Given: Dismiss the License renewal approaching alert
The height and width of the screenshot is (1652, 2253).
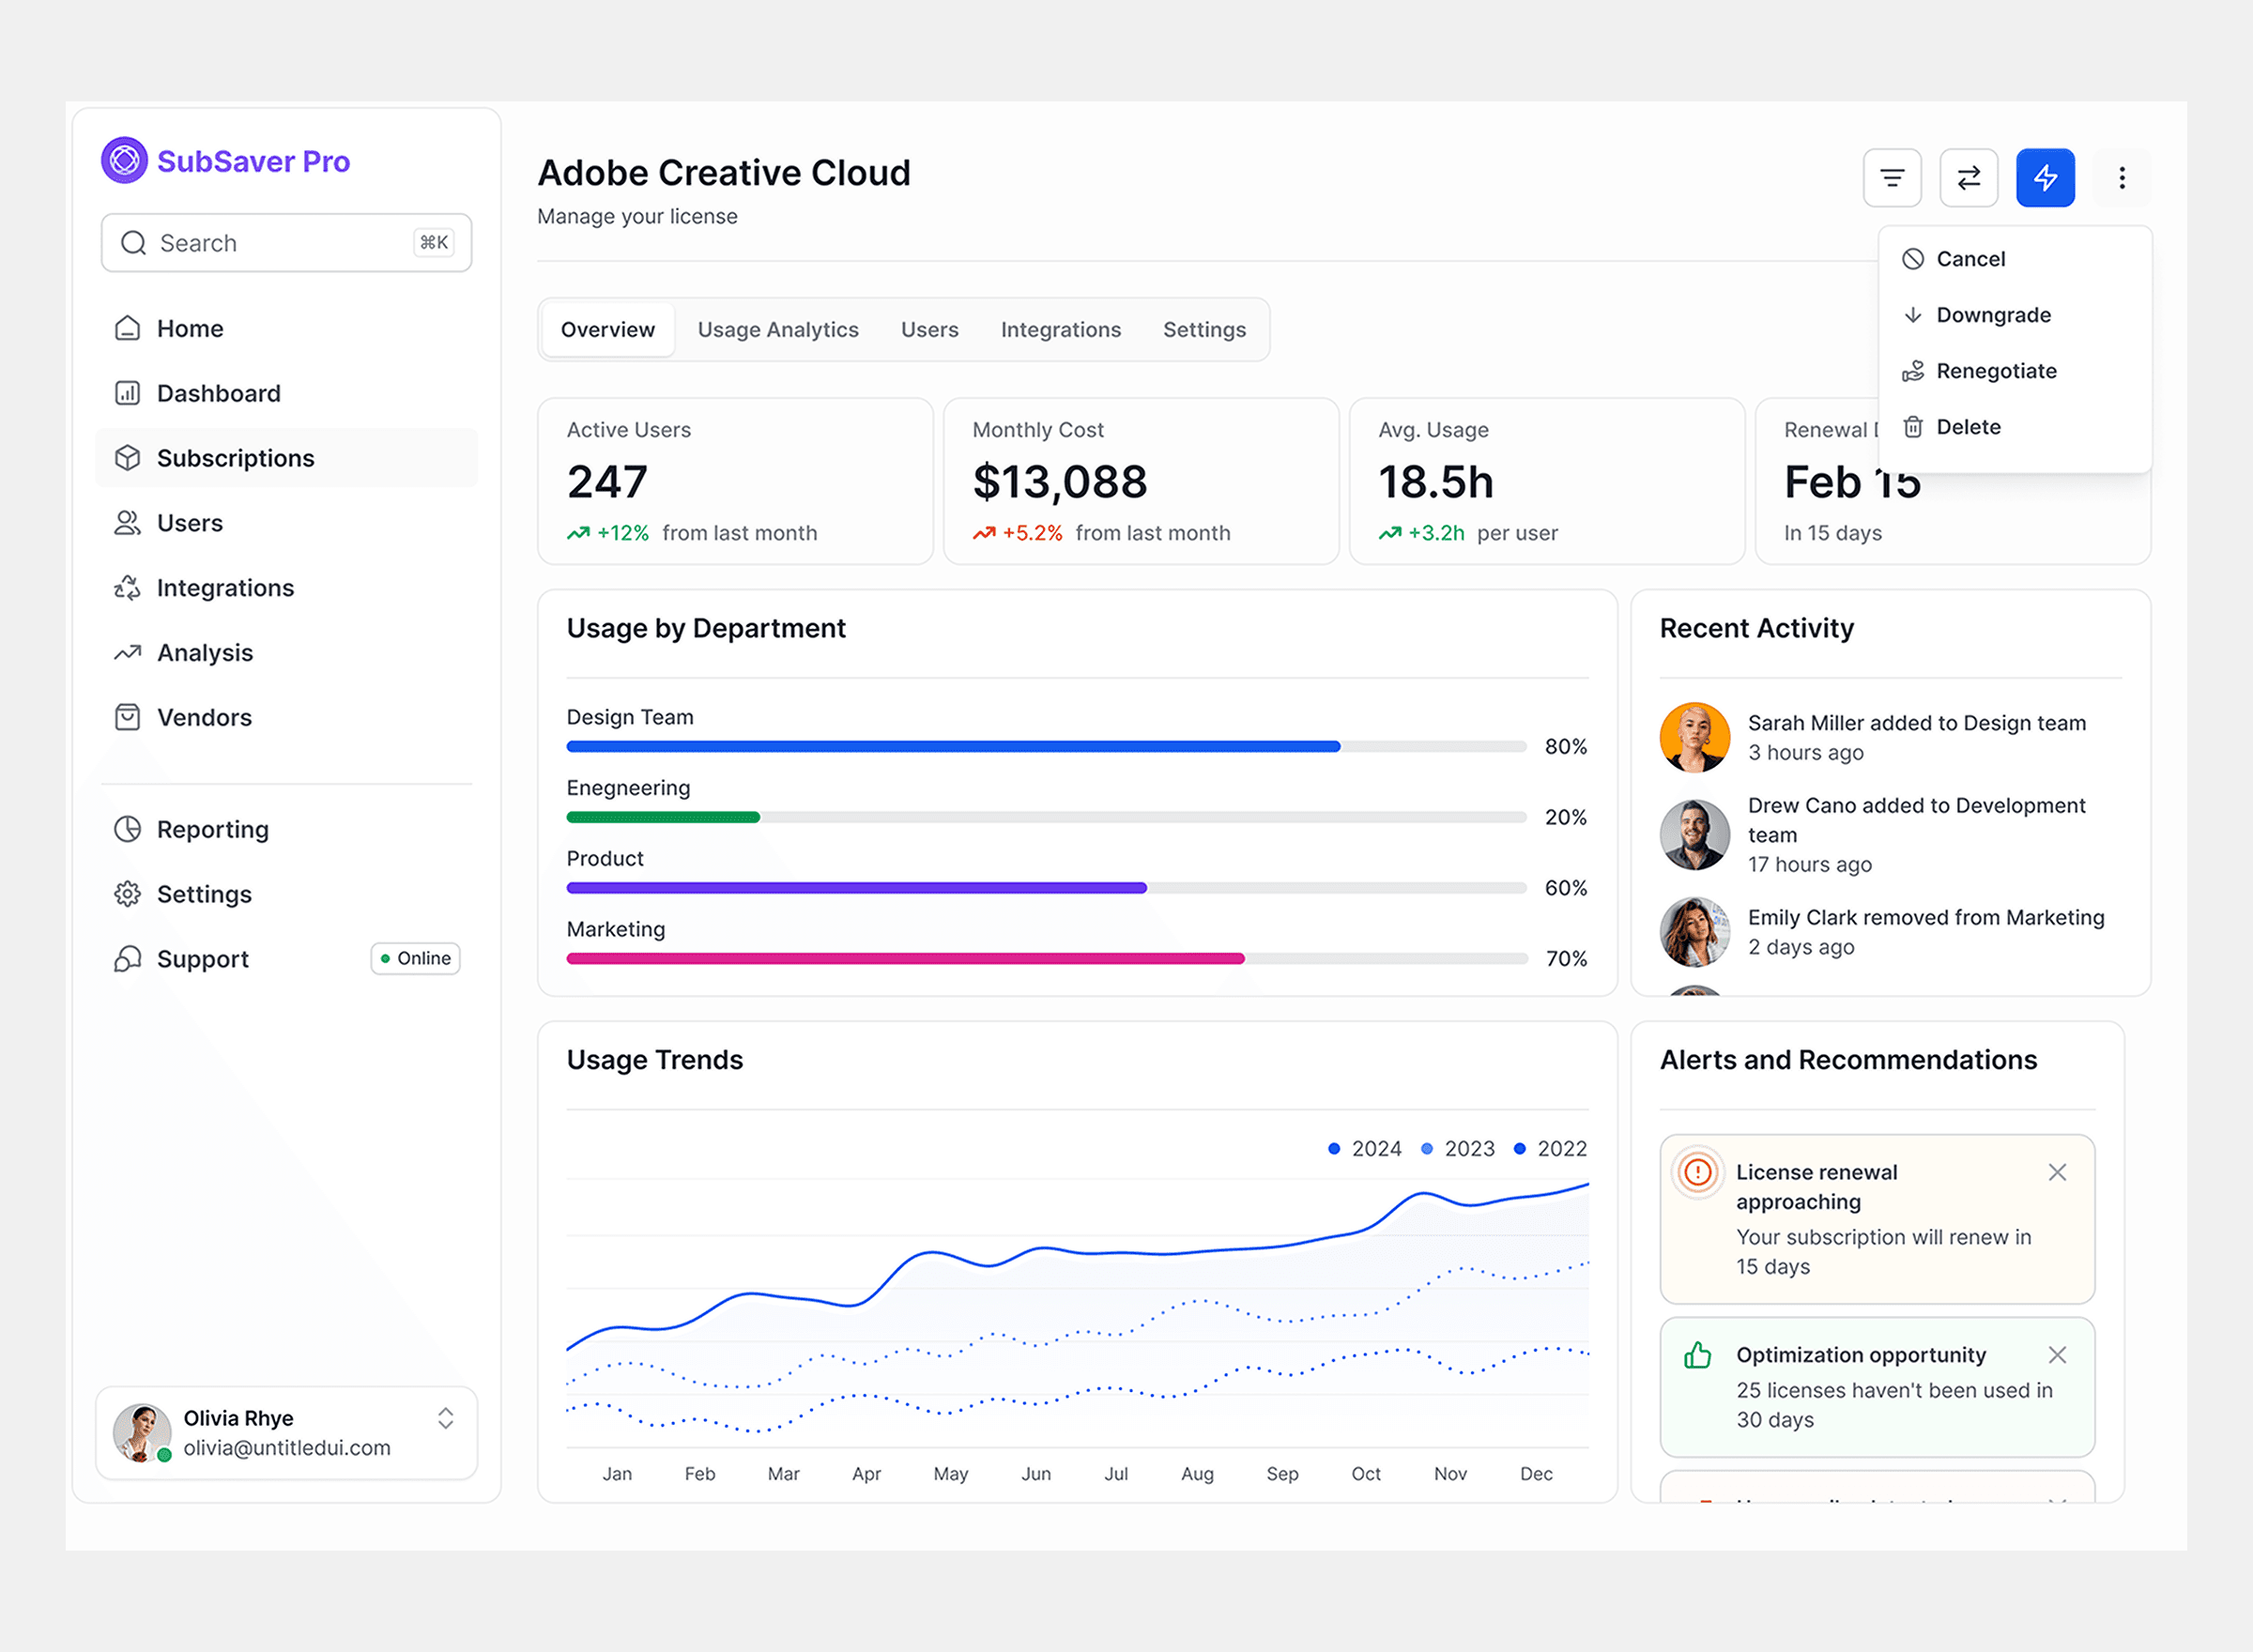Looking at the screenshot, I should (x=2057, y=1171).
